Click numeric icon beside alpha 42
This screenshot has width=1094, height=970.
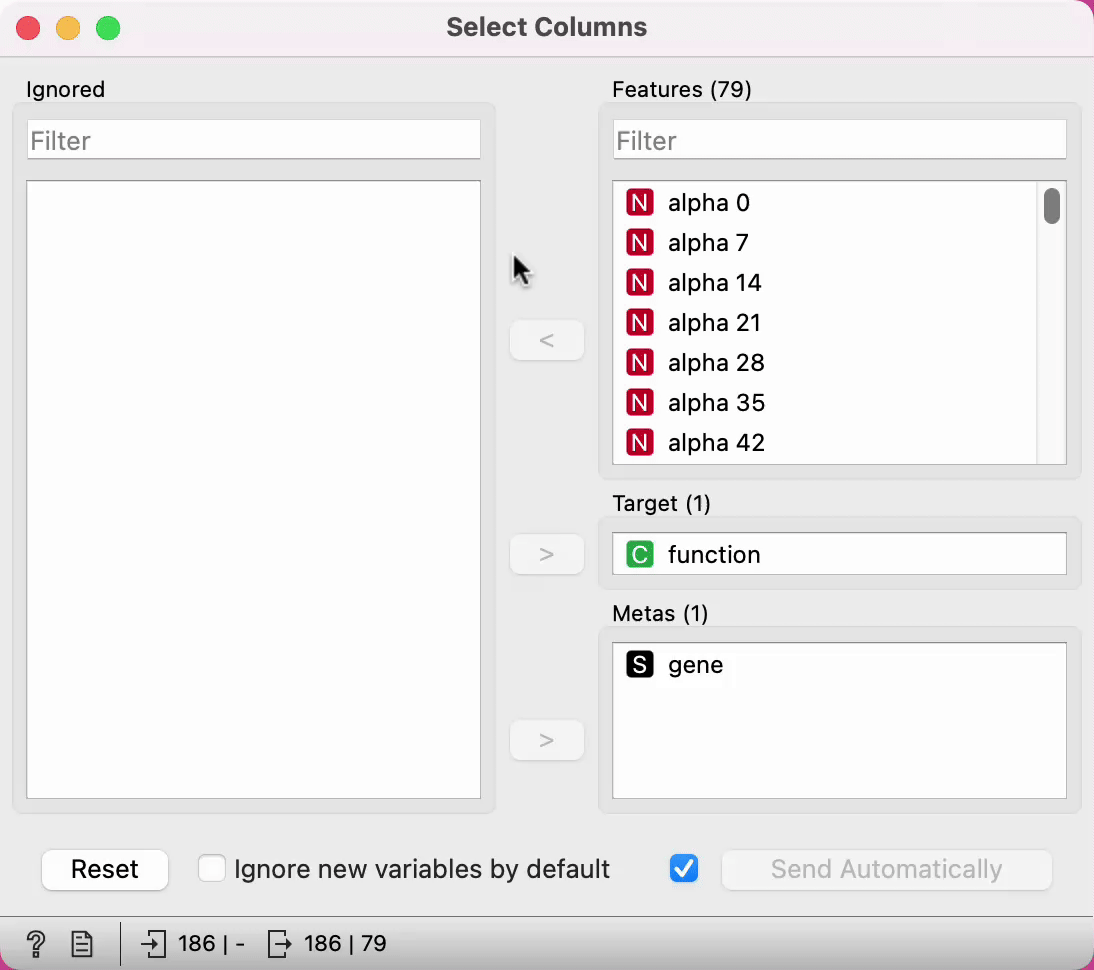click(x=639, y=443)
